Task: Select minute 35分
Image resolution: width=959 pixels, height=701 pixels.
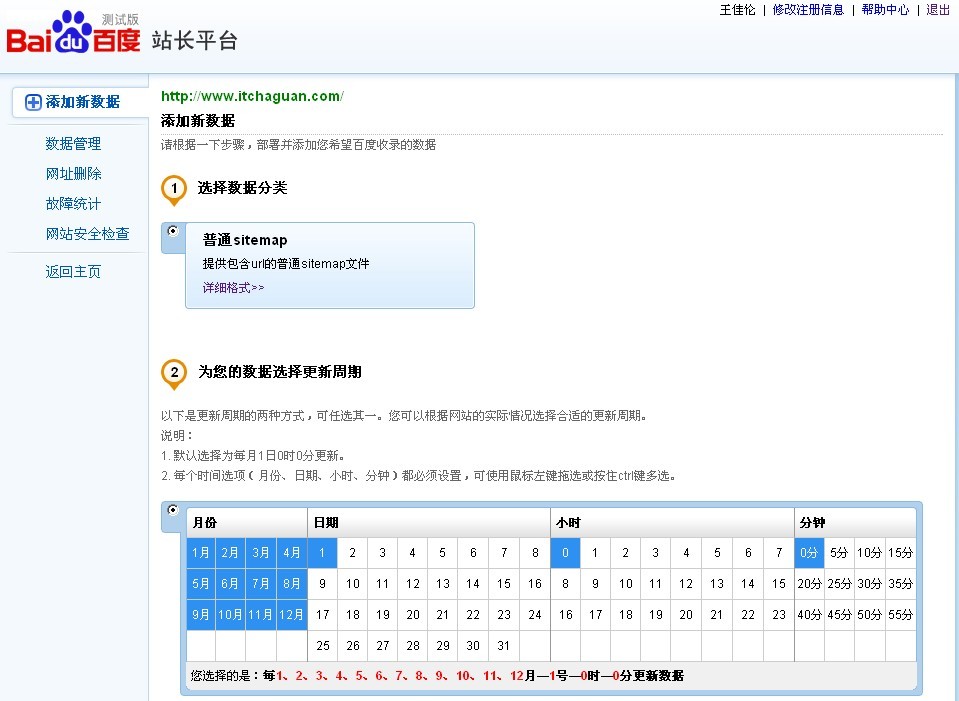Action: (900, 584)
